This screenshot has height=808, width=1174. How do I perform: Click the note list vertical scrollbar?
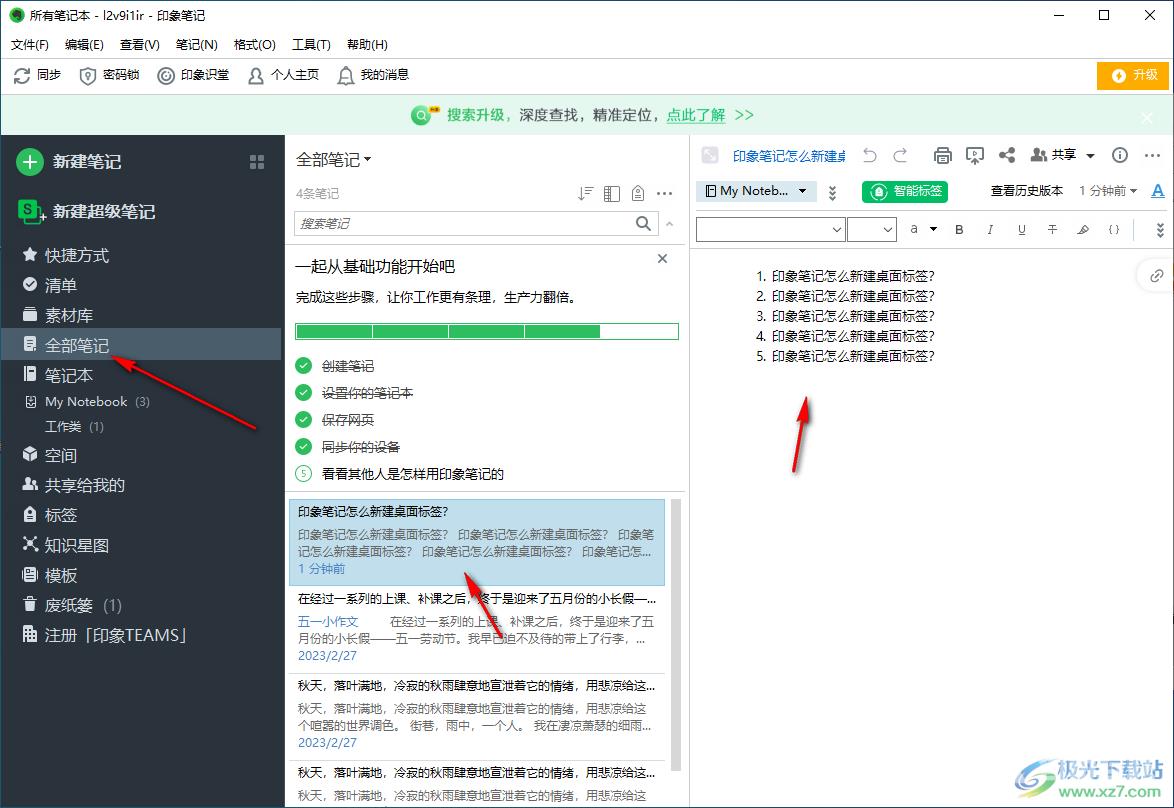676,634
